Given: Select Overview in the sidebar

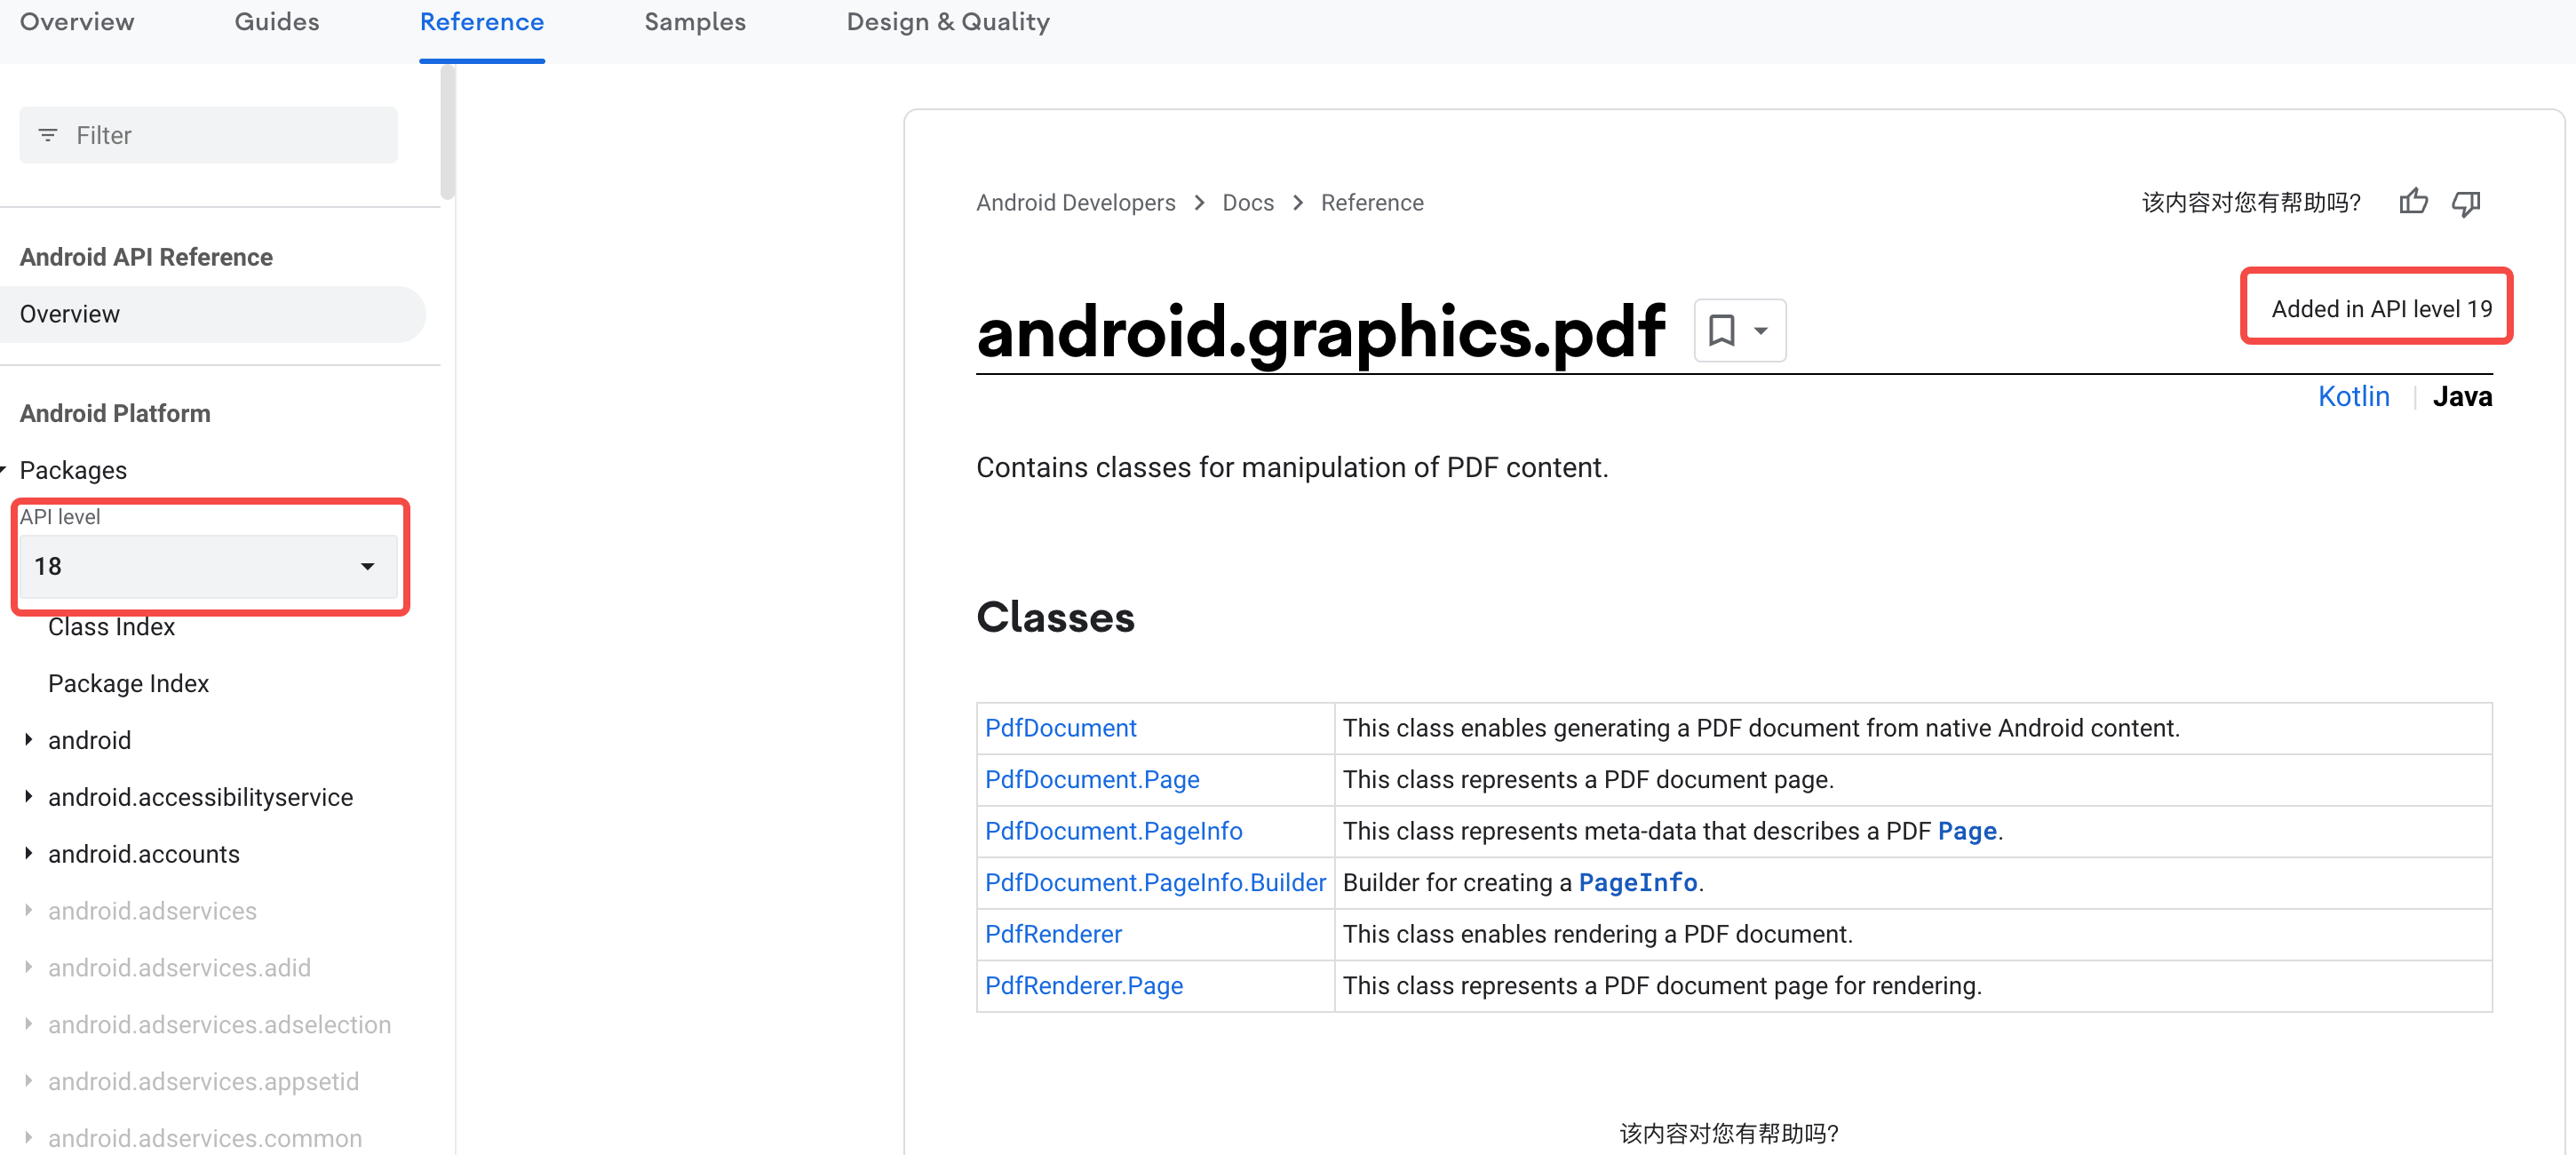Looking at the screenshot, I should [x=212, y=314].
